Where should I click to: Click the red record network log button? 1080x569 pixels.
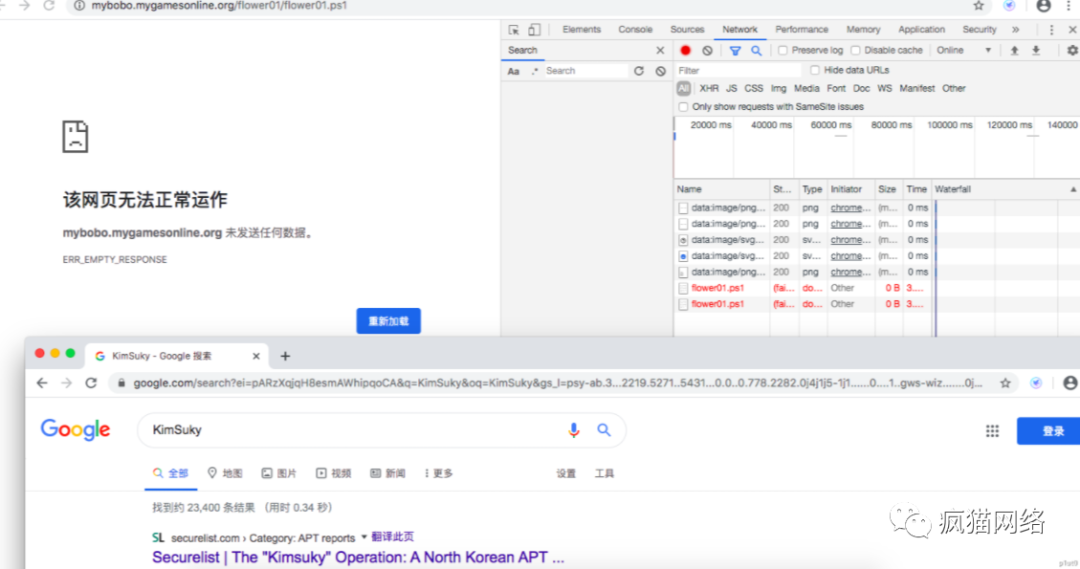click(685, 50)
